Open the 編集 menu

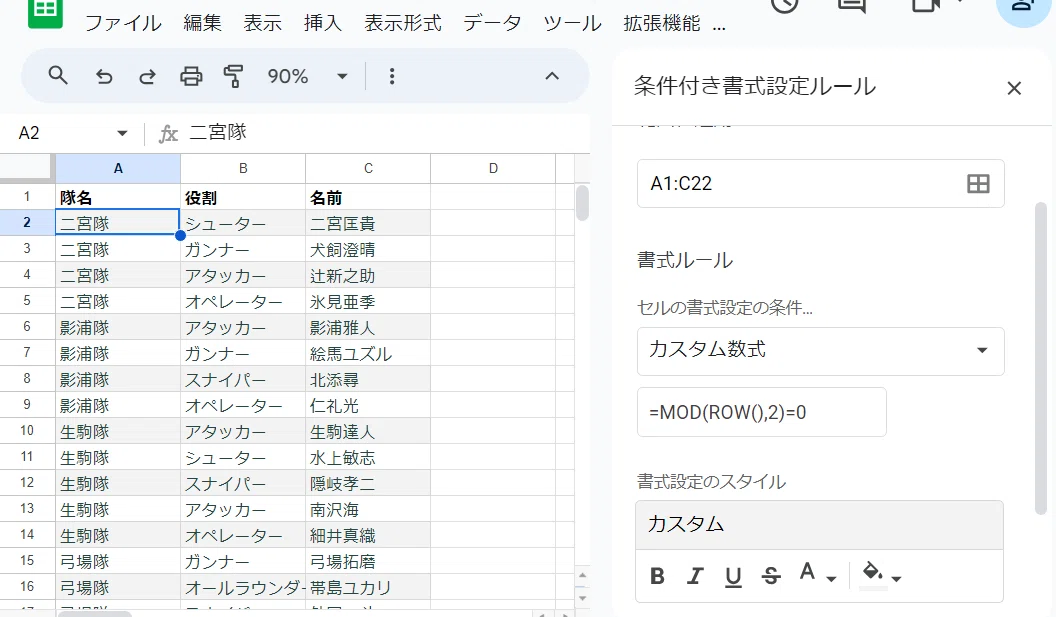pos(203,24)
